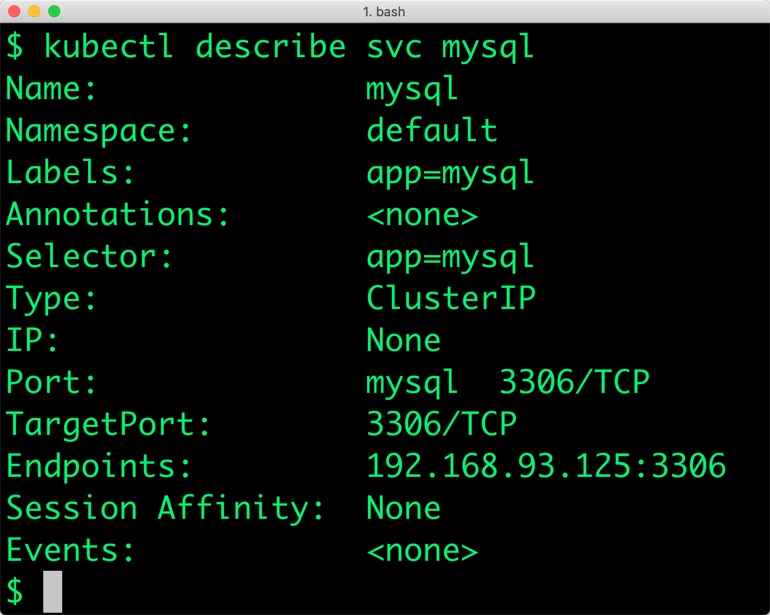Click the endpoint address 192.168.93.125:3306

coord(546,467)
